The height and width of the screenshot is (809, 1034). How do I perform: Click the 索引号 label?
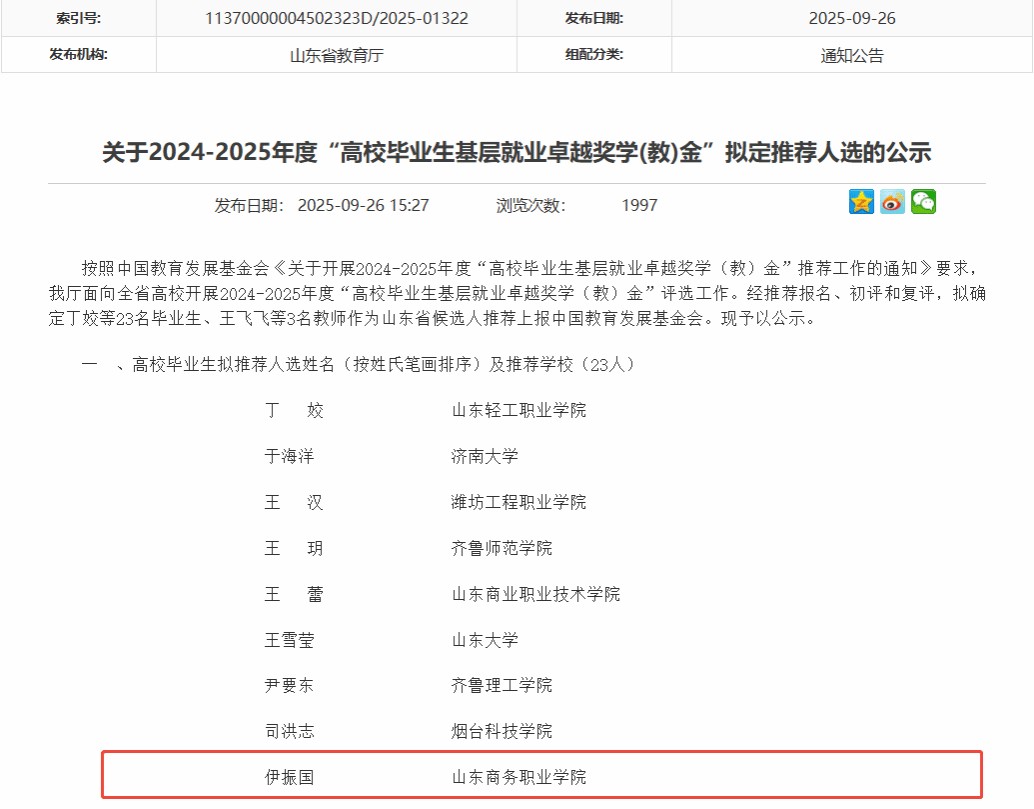[78, 19]
